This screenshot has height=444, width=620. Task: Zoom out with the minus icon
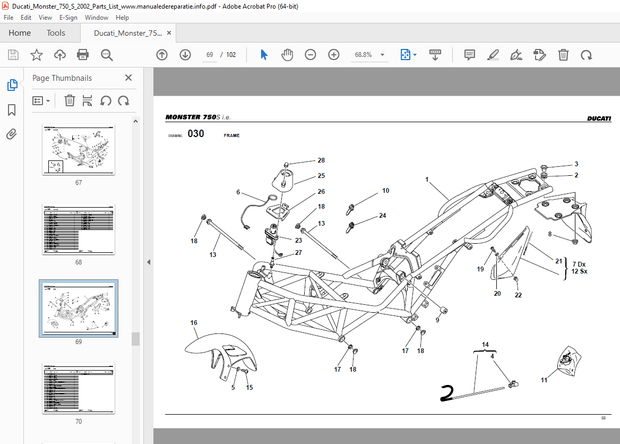(x=310, y=55)
